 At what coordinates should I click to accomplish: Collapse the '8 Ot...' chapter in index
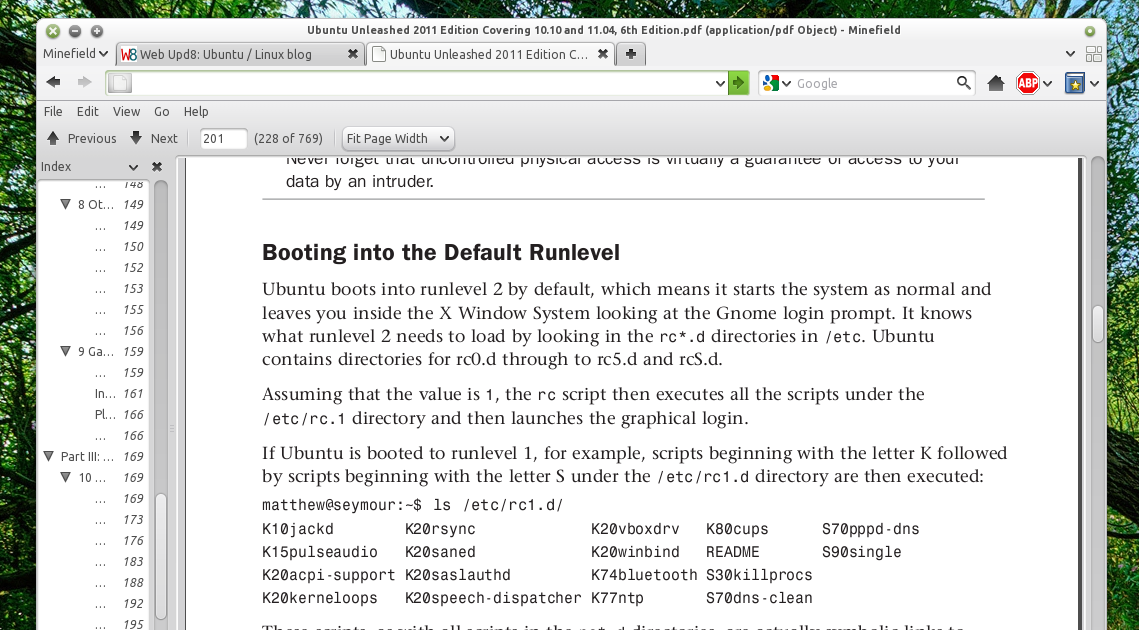click(65, 205)
